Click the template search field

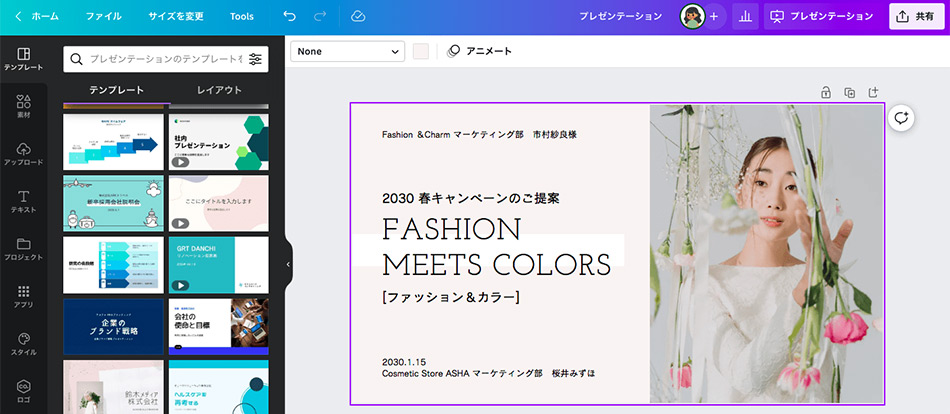click(x=160, y=59)
